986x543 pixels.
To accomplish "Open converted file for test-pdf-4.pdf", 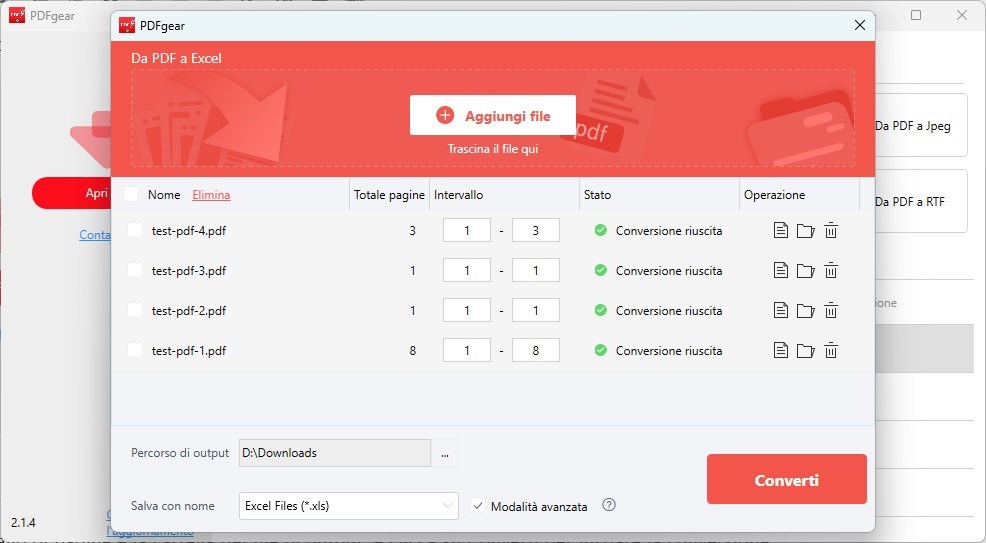I will tap(780, 231).
